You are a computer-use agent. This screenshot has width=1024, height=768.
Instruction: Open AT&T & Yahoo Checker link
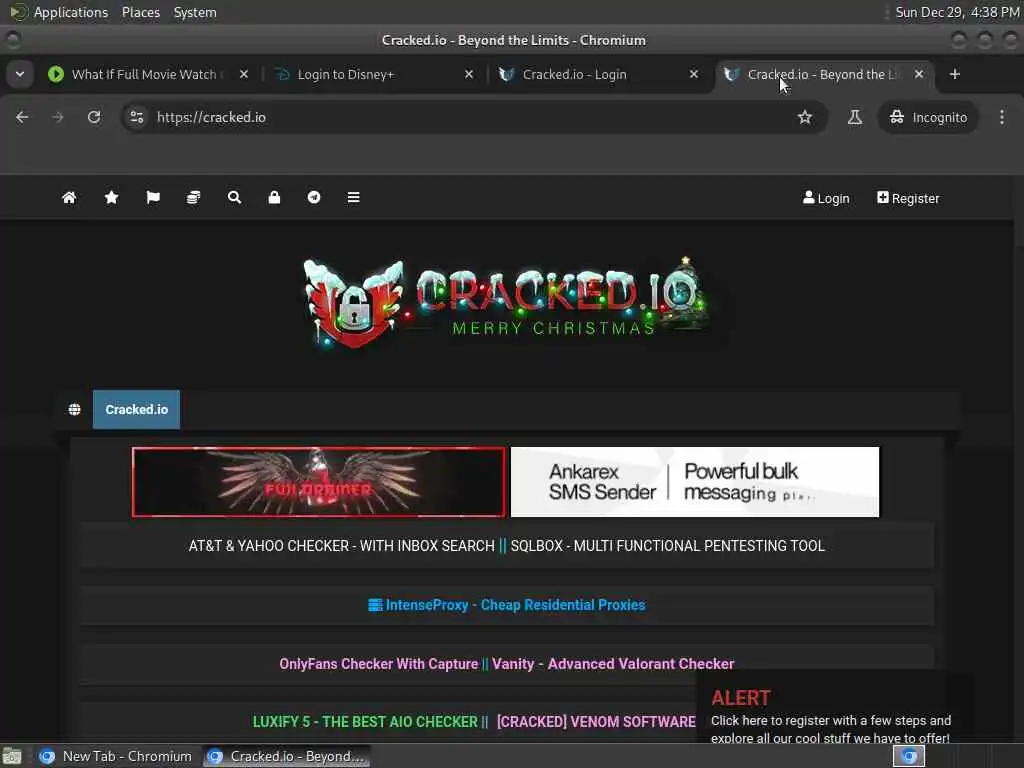tap(342, 546)
